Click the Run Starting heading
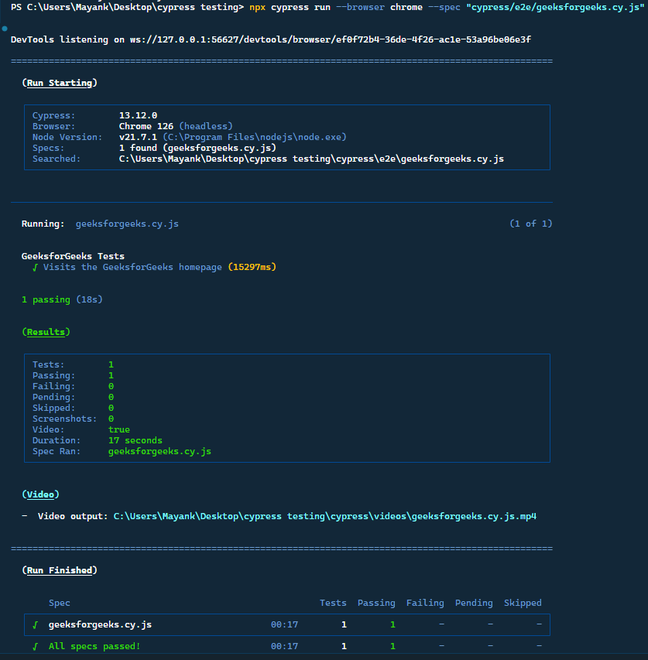 [x=59, y=83]
